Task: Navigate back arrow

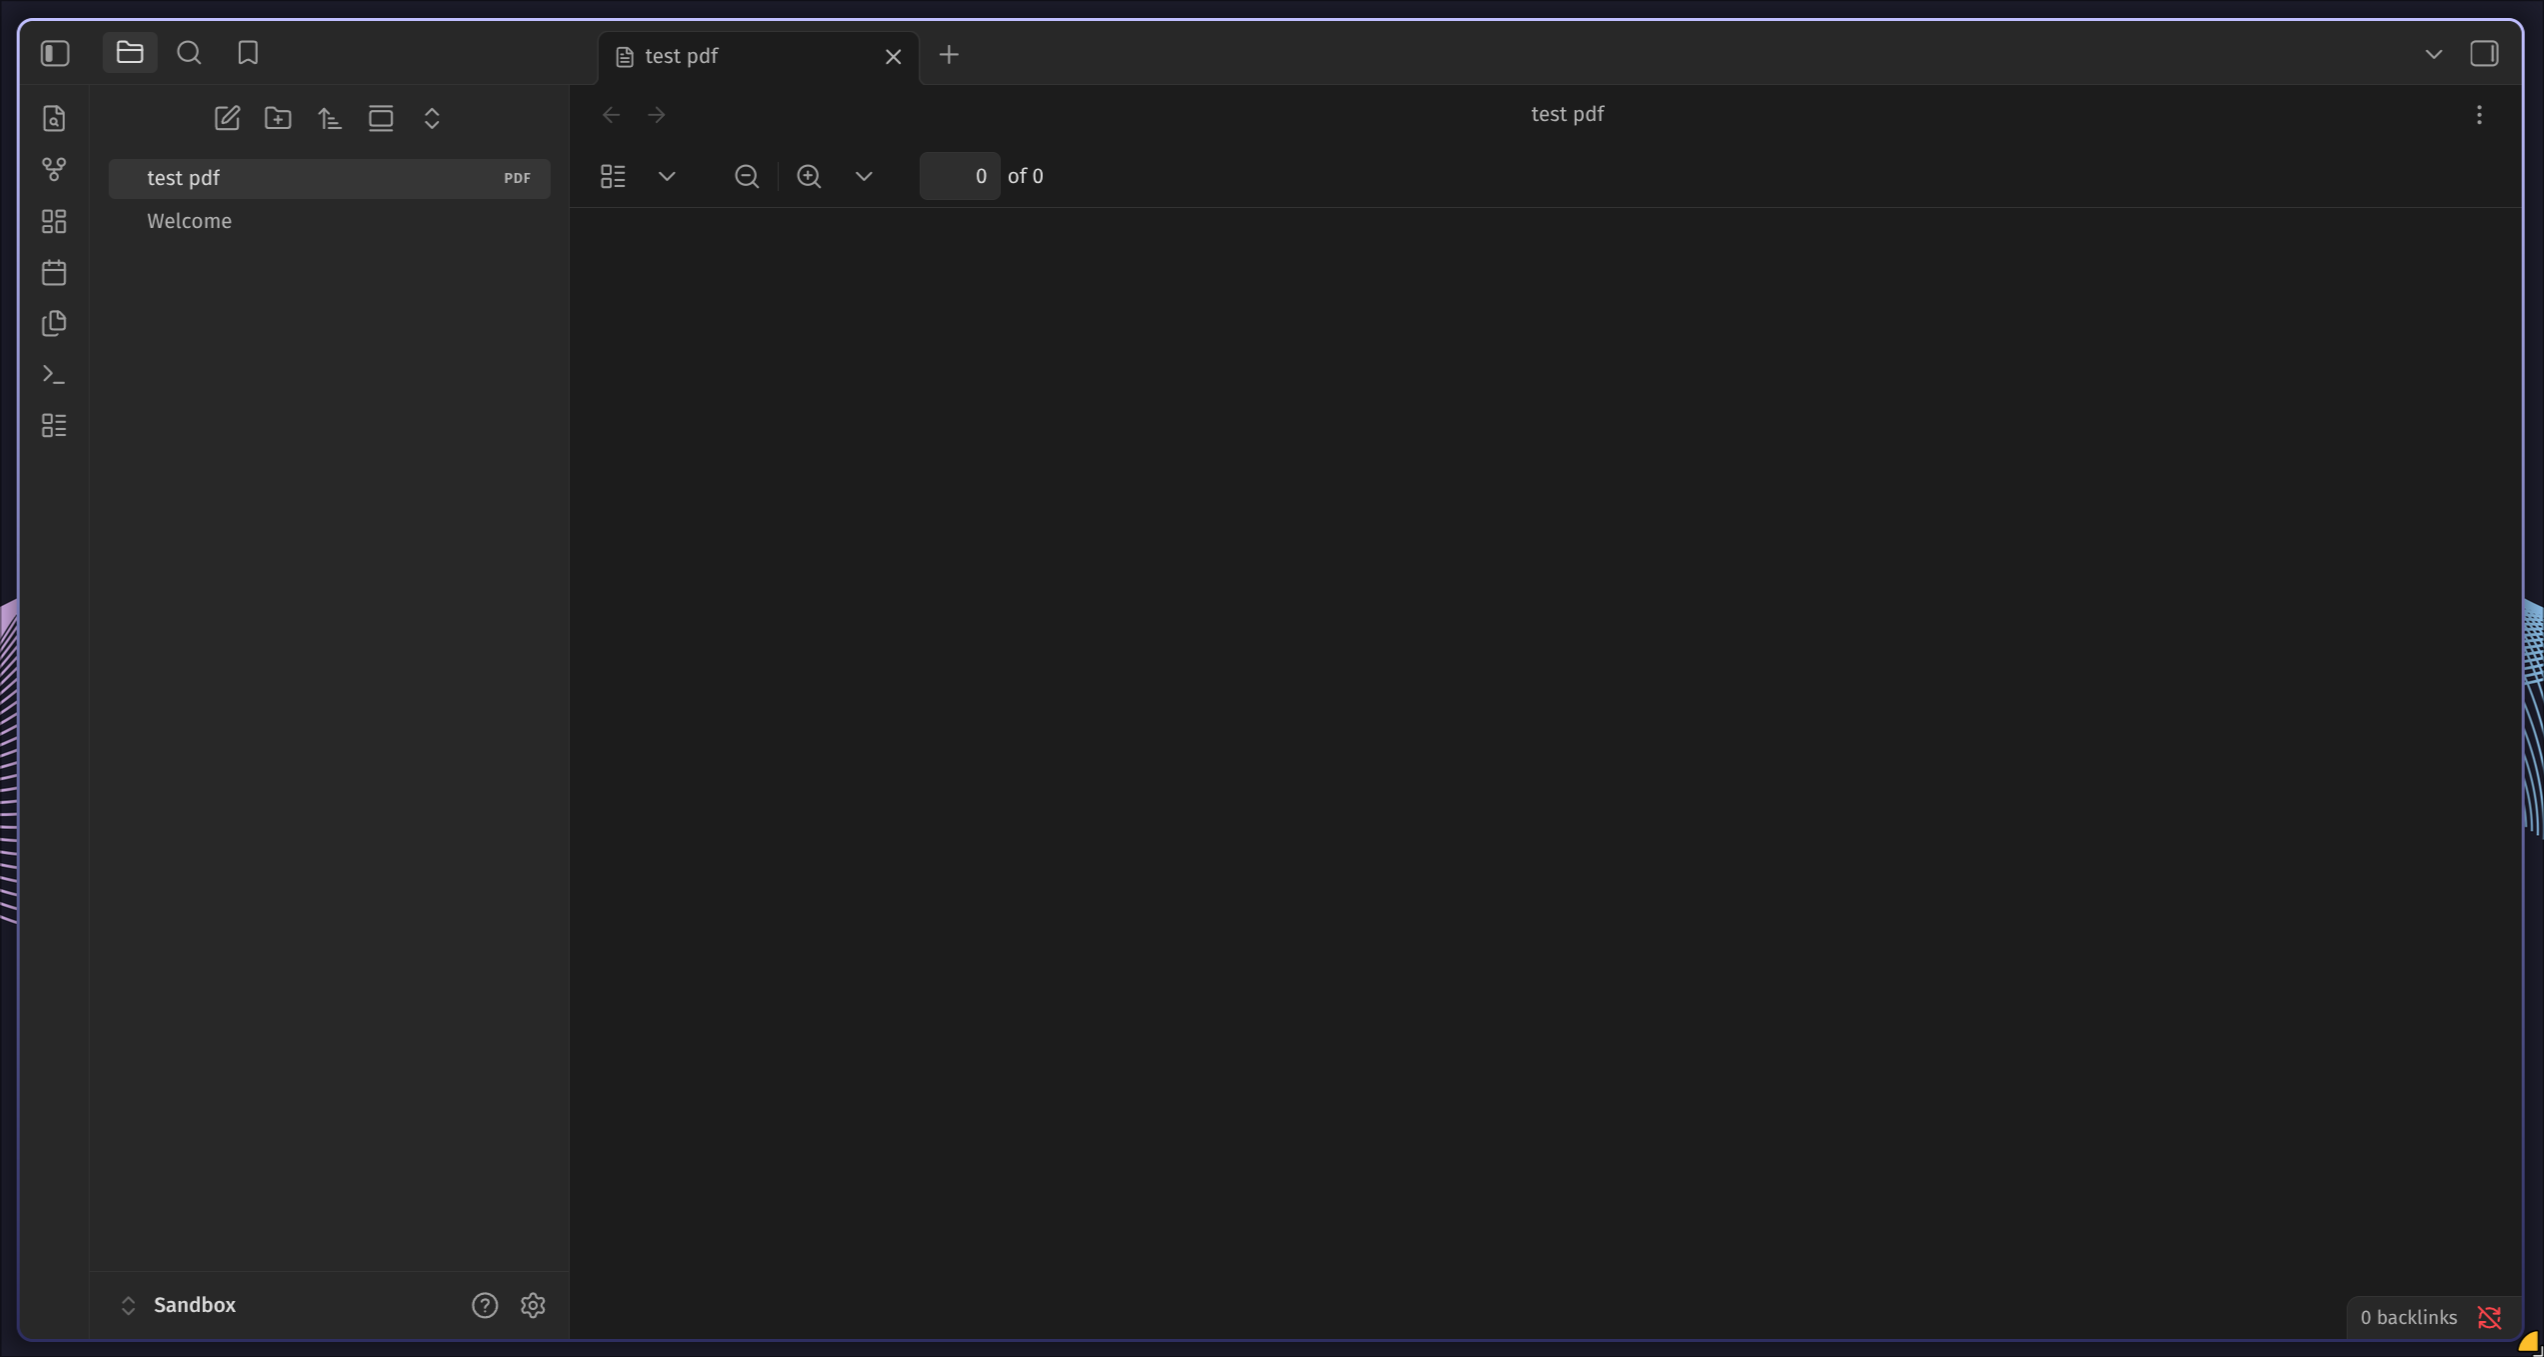Action: (x=611, y=115)
